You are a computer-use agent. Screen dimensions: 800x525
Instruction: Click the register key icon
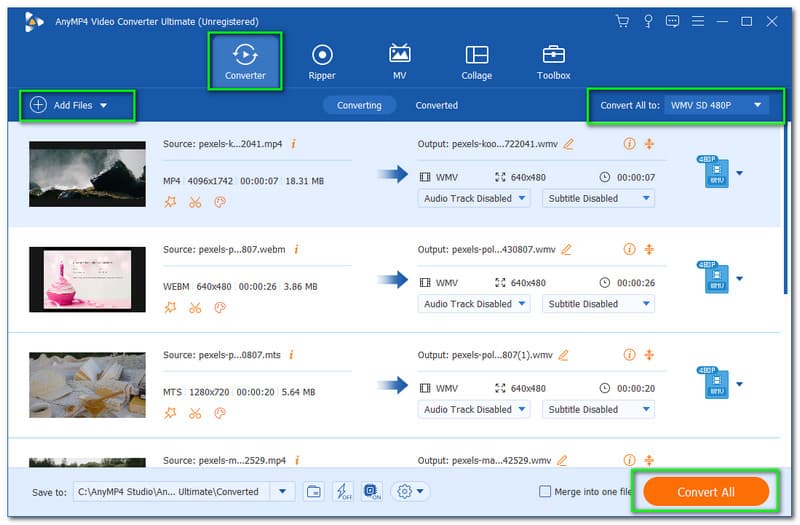648,21
